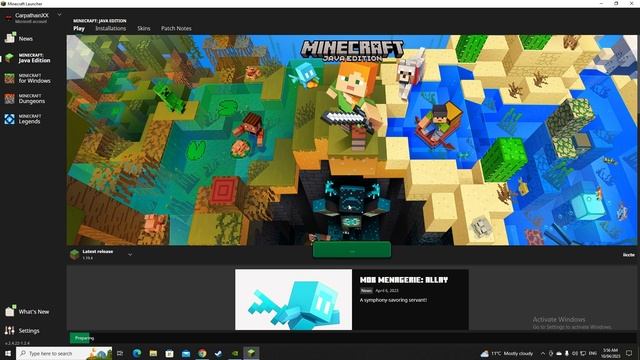Open the Allay news article thumbnail

tap(293, 299)
